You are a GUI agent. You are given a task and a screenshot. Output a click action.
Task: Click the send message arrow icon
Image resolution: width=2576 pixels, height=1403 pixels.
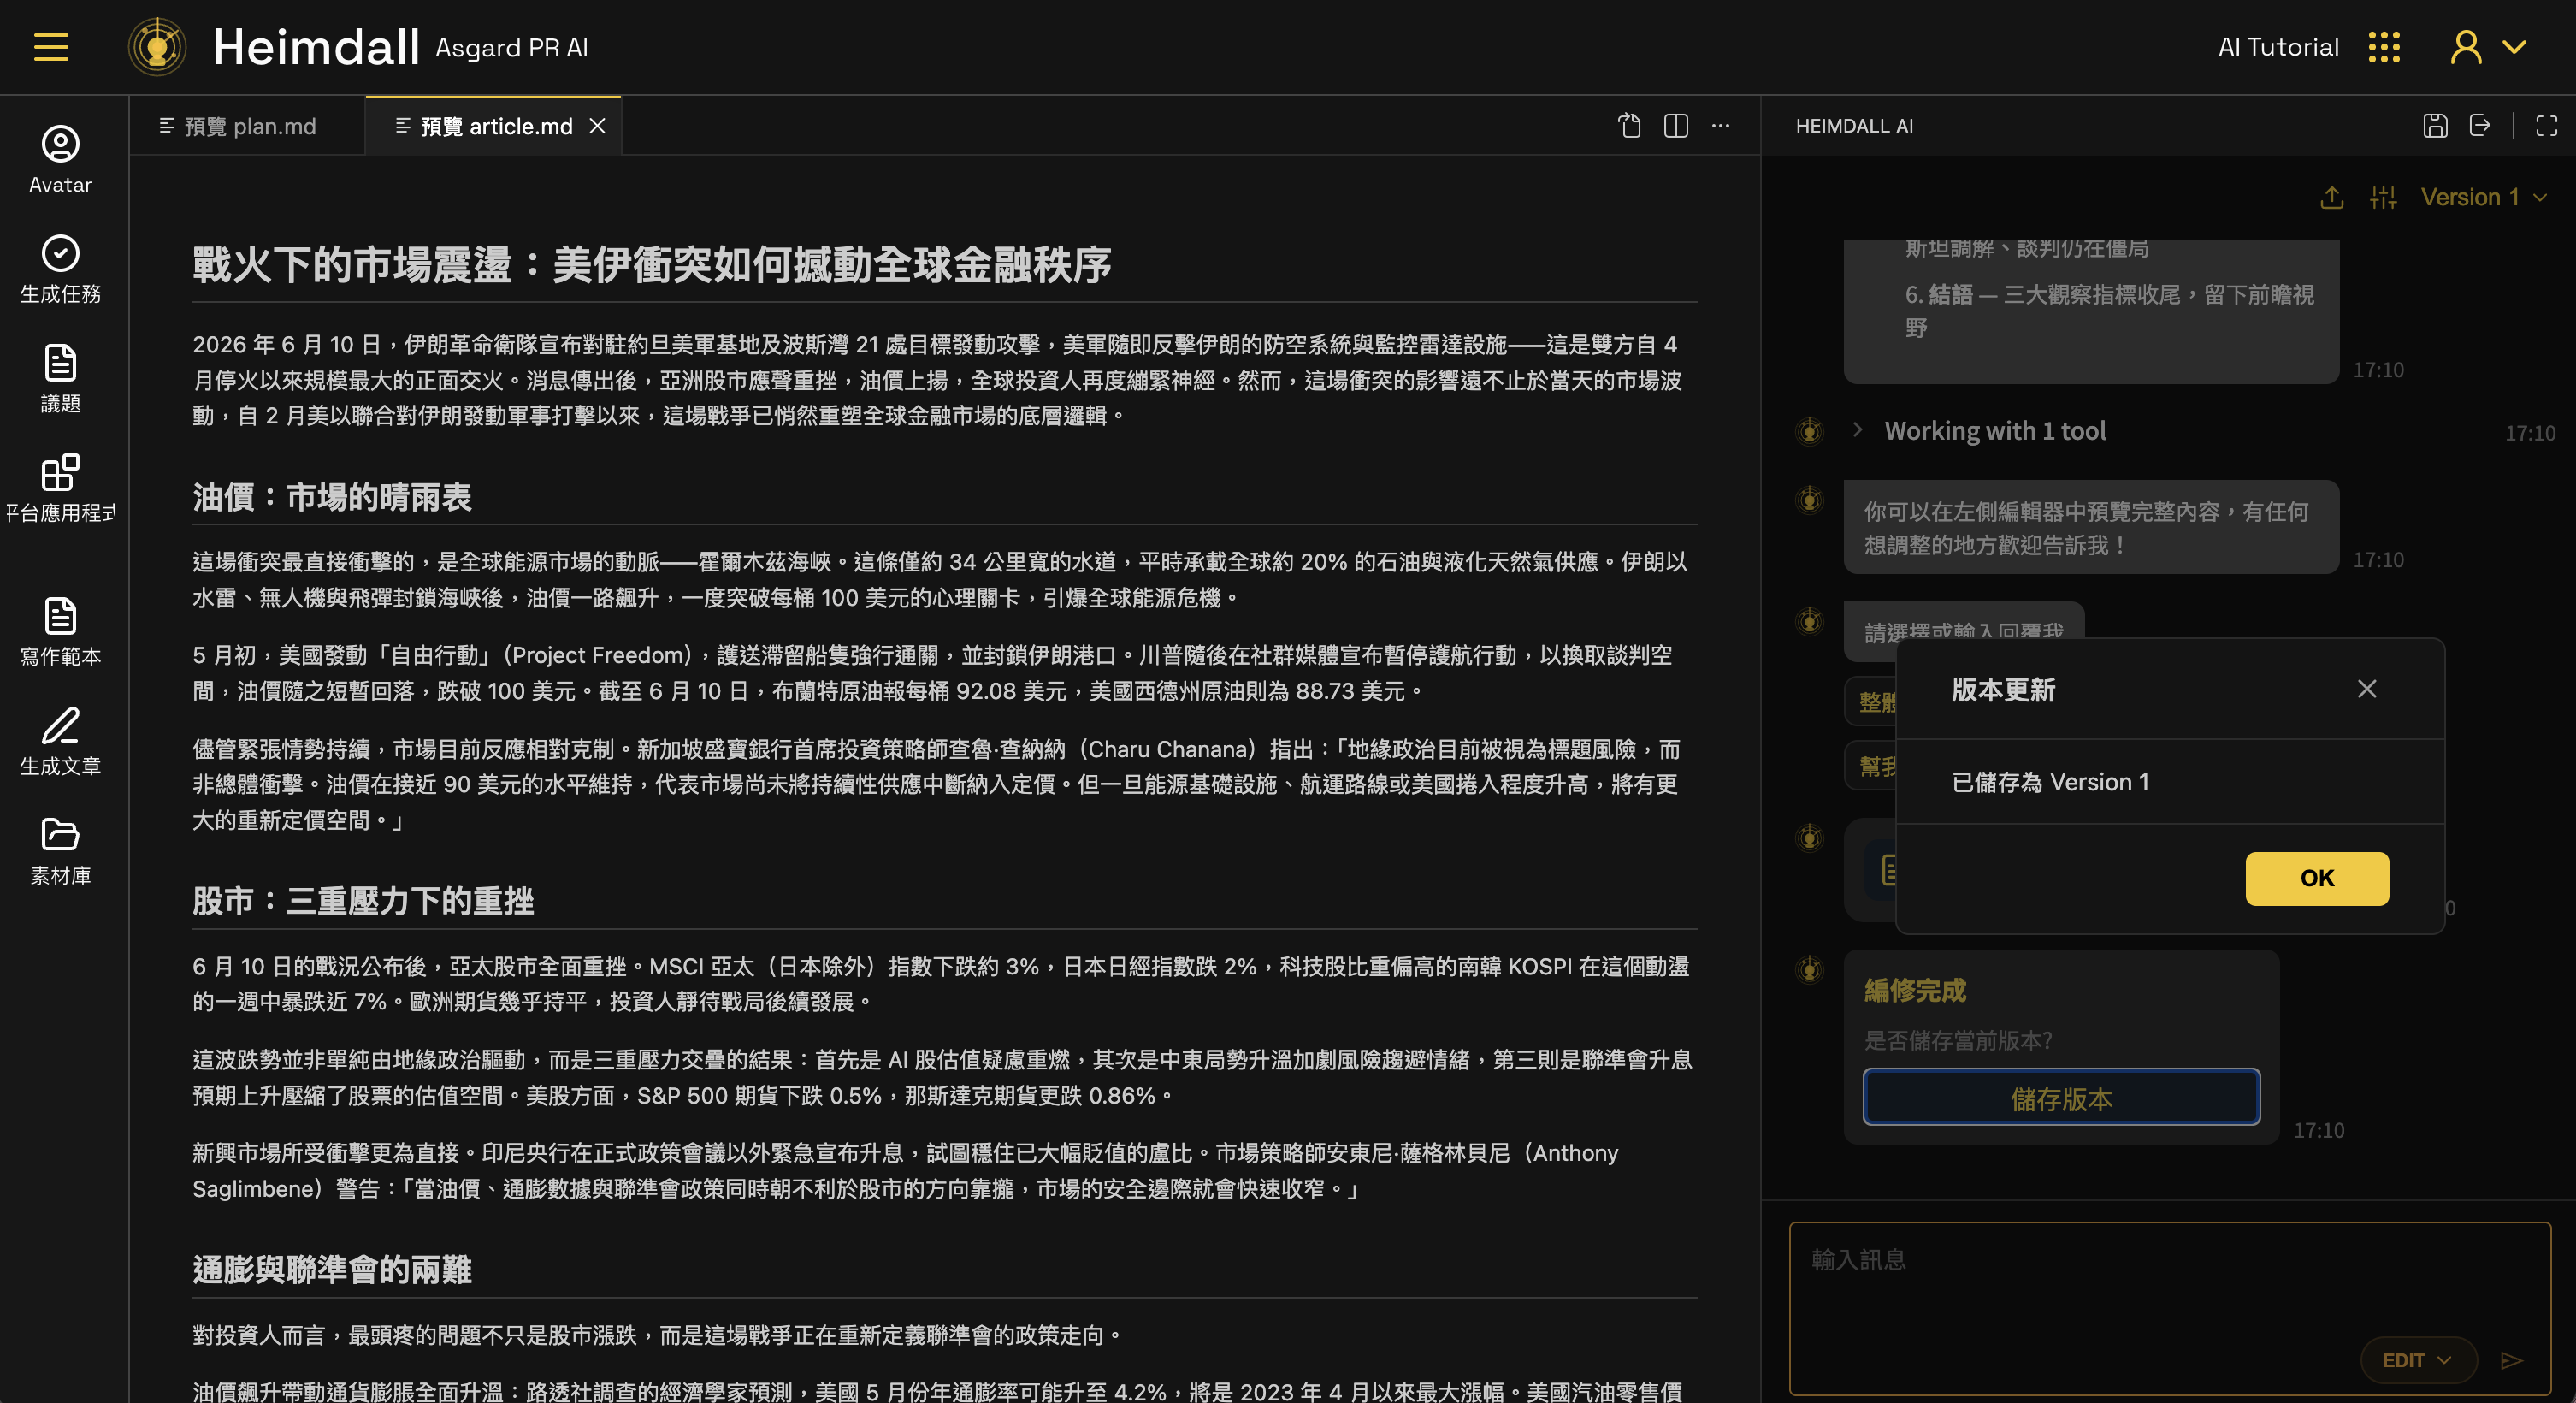2512,1360
